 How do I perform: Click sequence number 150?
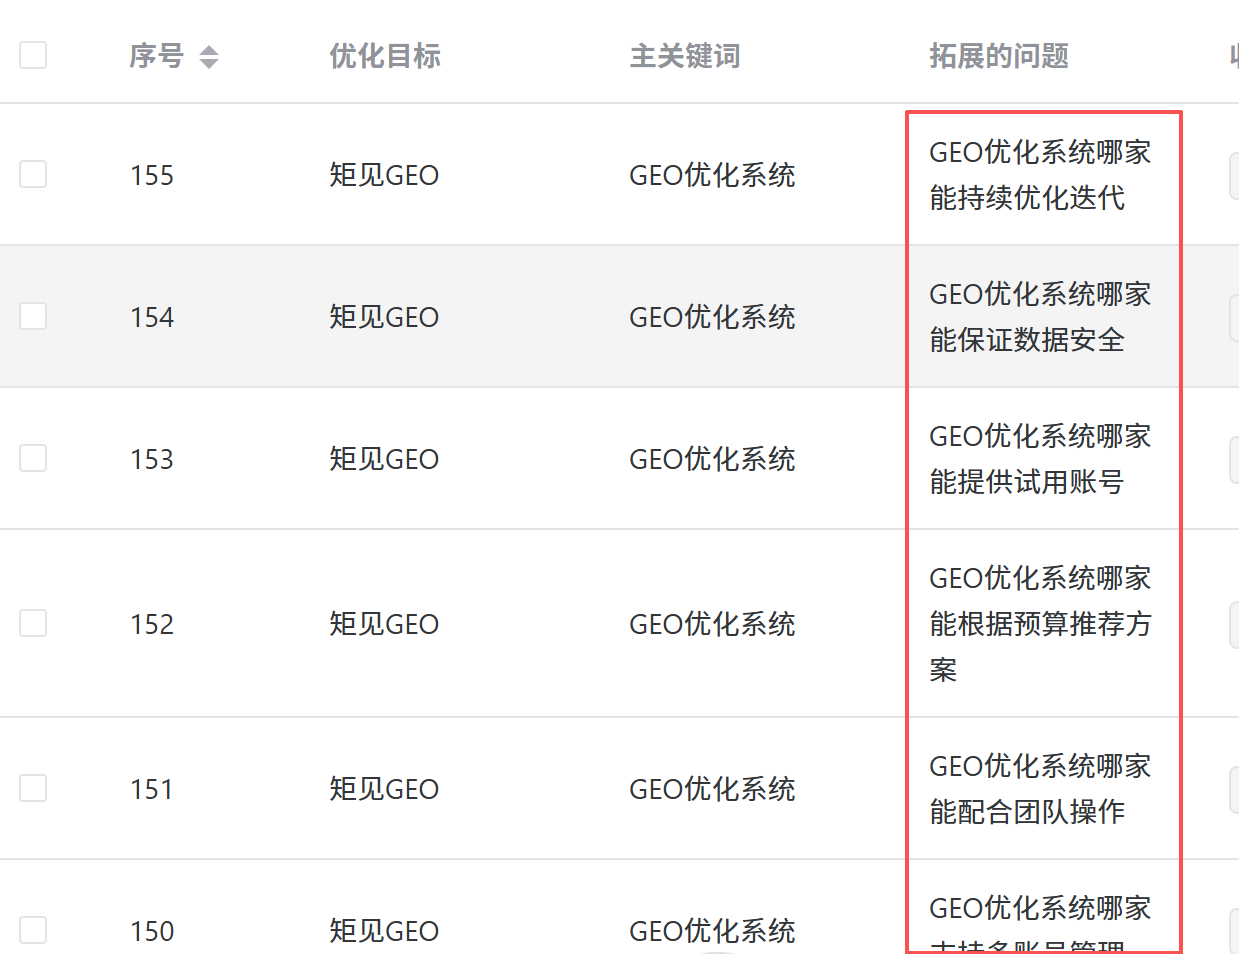point(152,931)
